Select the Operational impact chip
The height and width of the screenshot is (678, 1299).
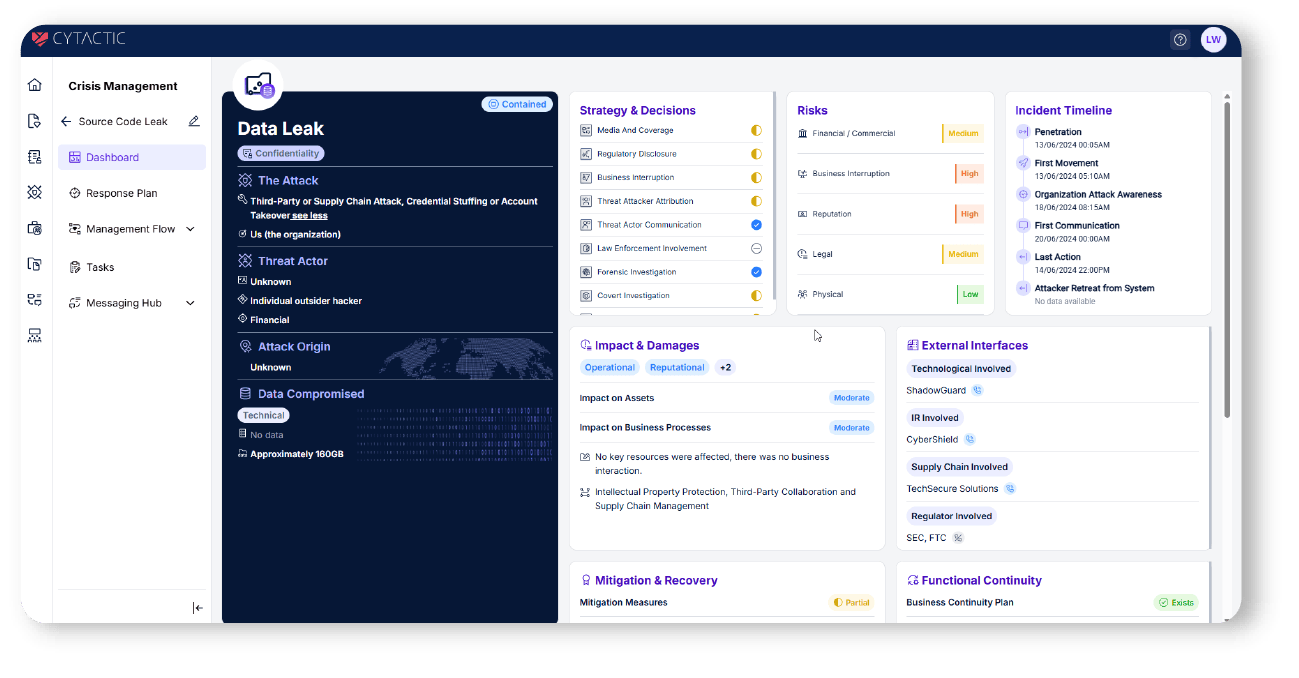(x=610, y=367)
